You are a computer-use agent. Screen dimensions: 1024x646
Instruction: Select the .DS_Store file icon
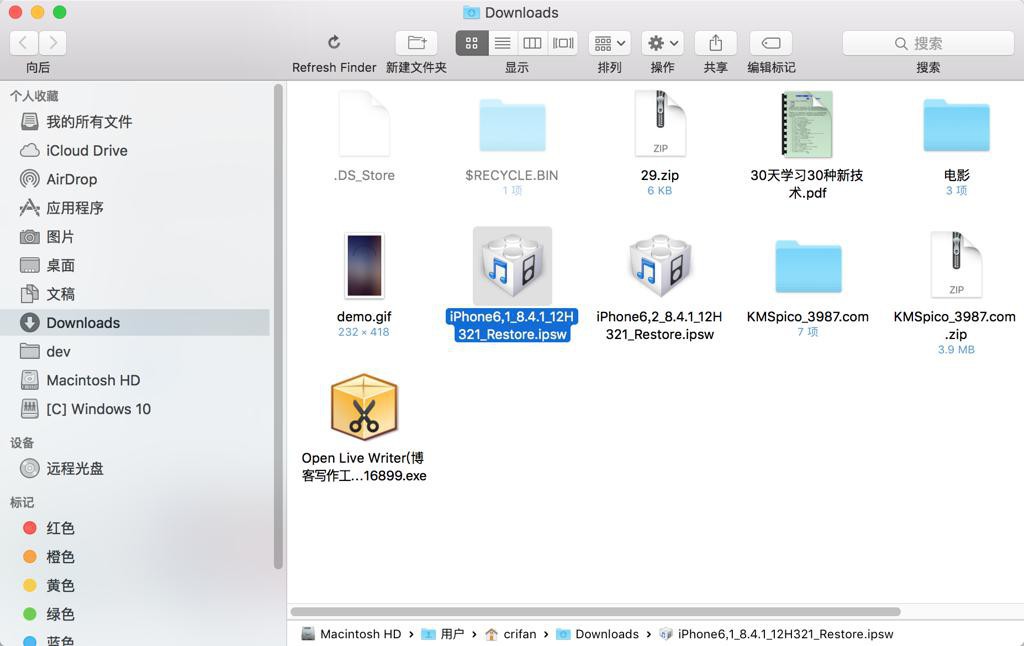tap(364, 124)
